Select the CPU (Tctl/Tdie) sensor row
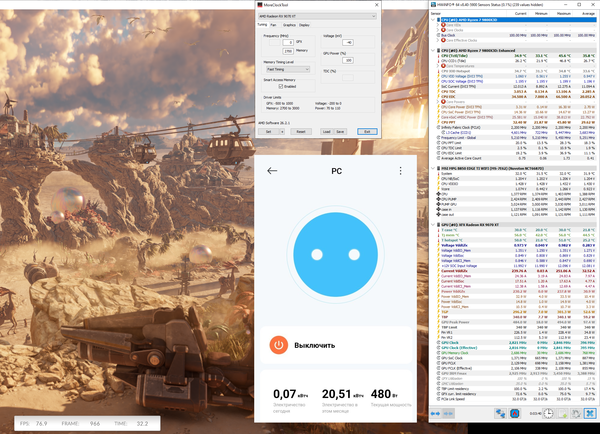 click(515, 56)
